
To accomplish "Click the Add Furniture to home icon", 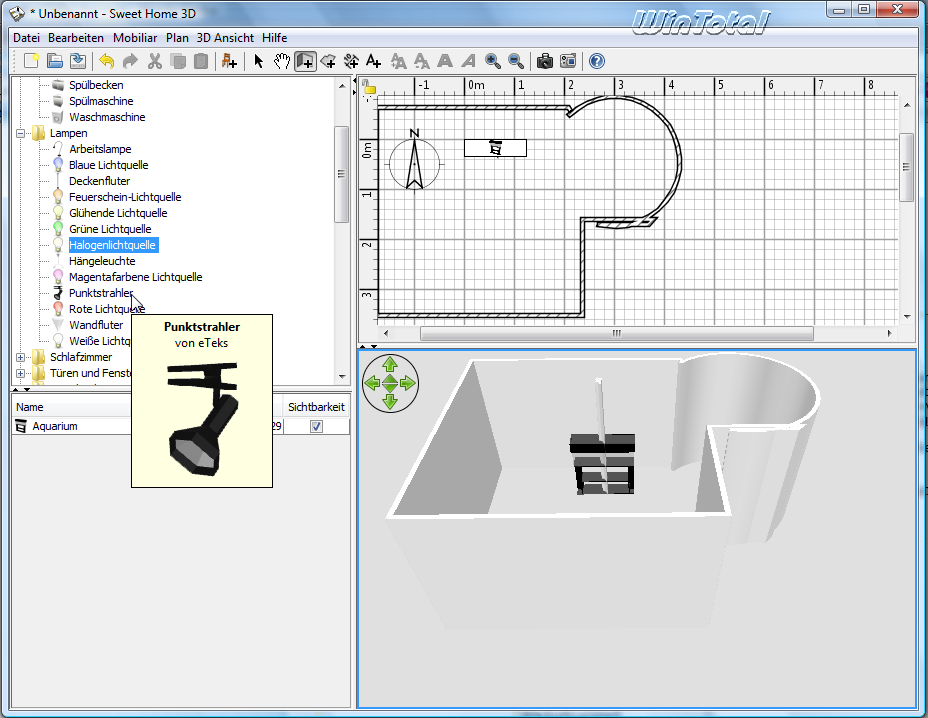I will (x=229, y=61).
